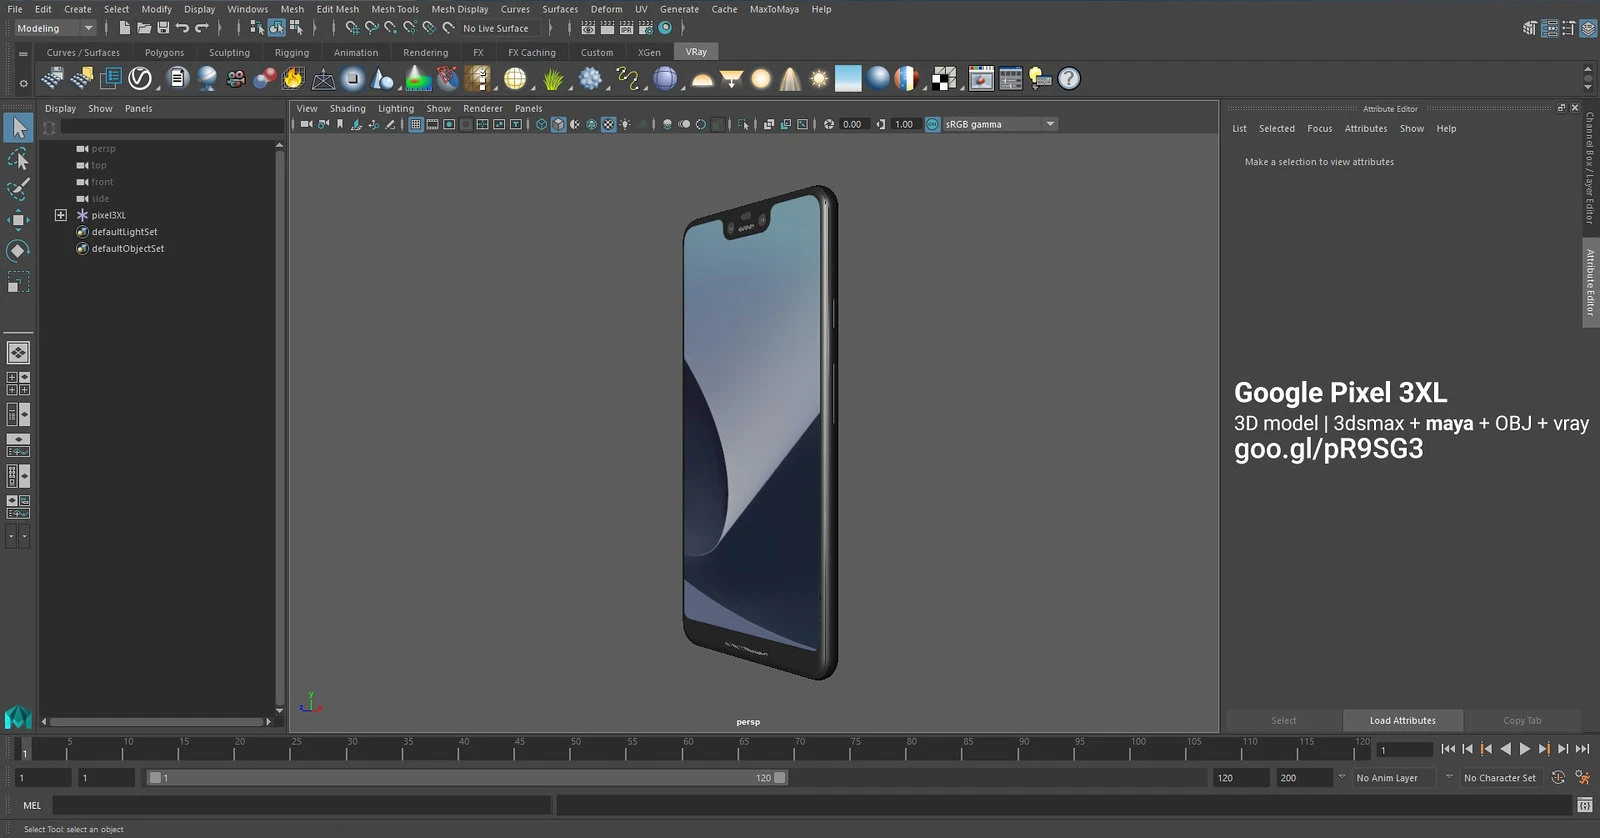Click the VRay sky gradient shelf icon
The height and width of the screenshot is (838, 1600).
coord(848,78)
